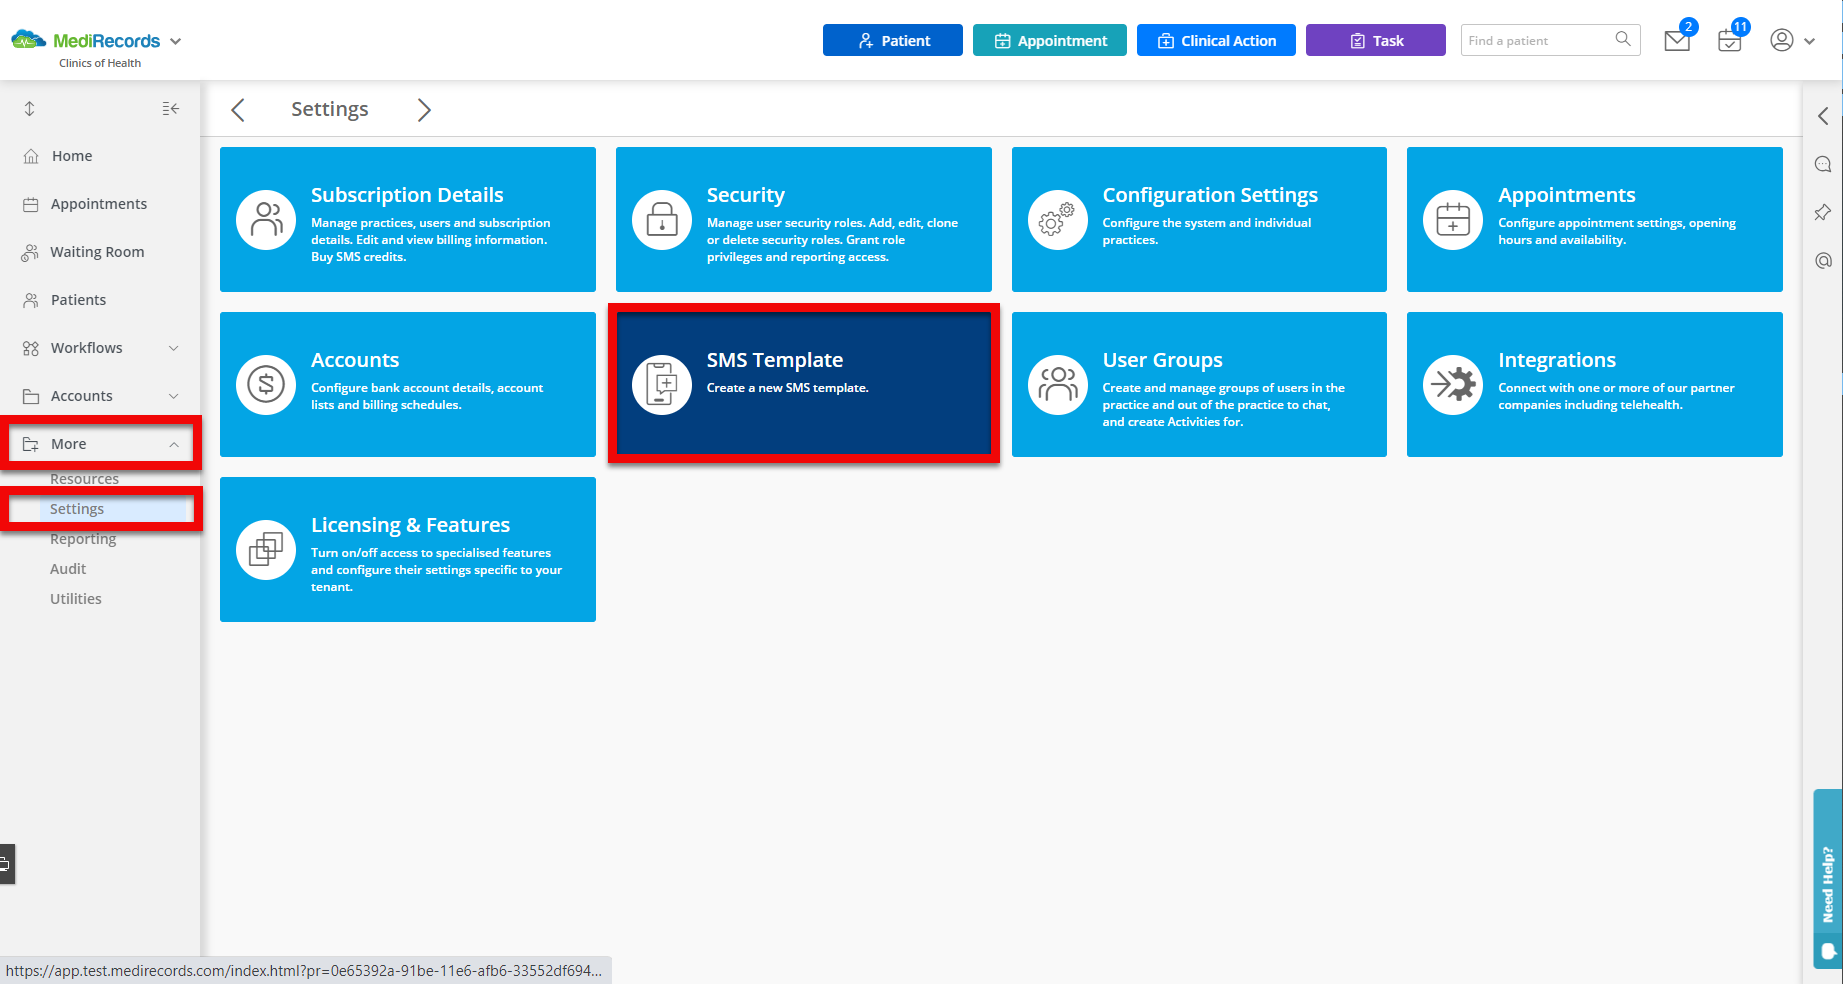Expand the user profile dropdown chevron
This screenshot has height=984, width=1843.
point(1809,41)
